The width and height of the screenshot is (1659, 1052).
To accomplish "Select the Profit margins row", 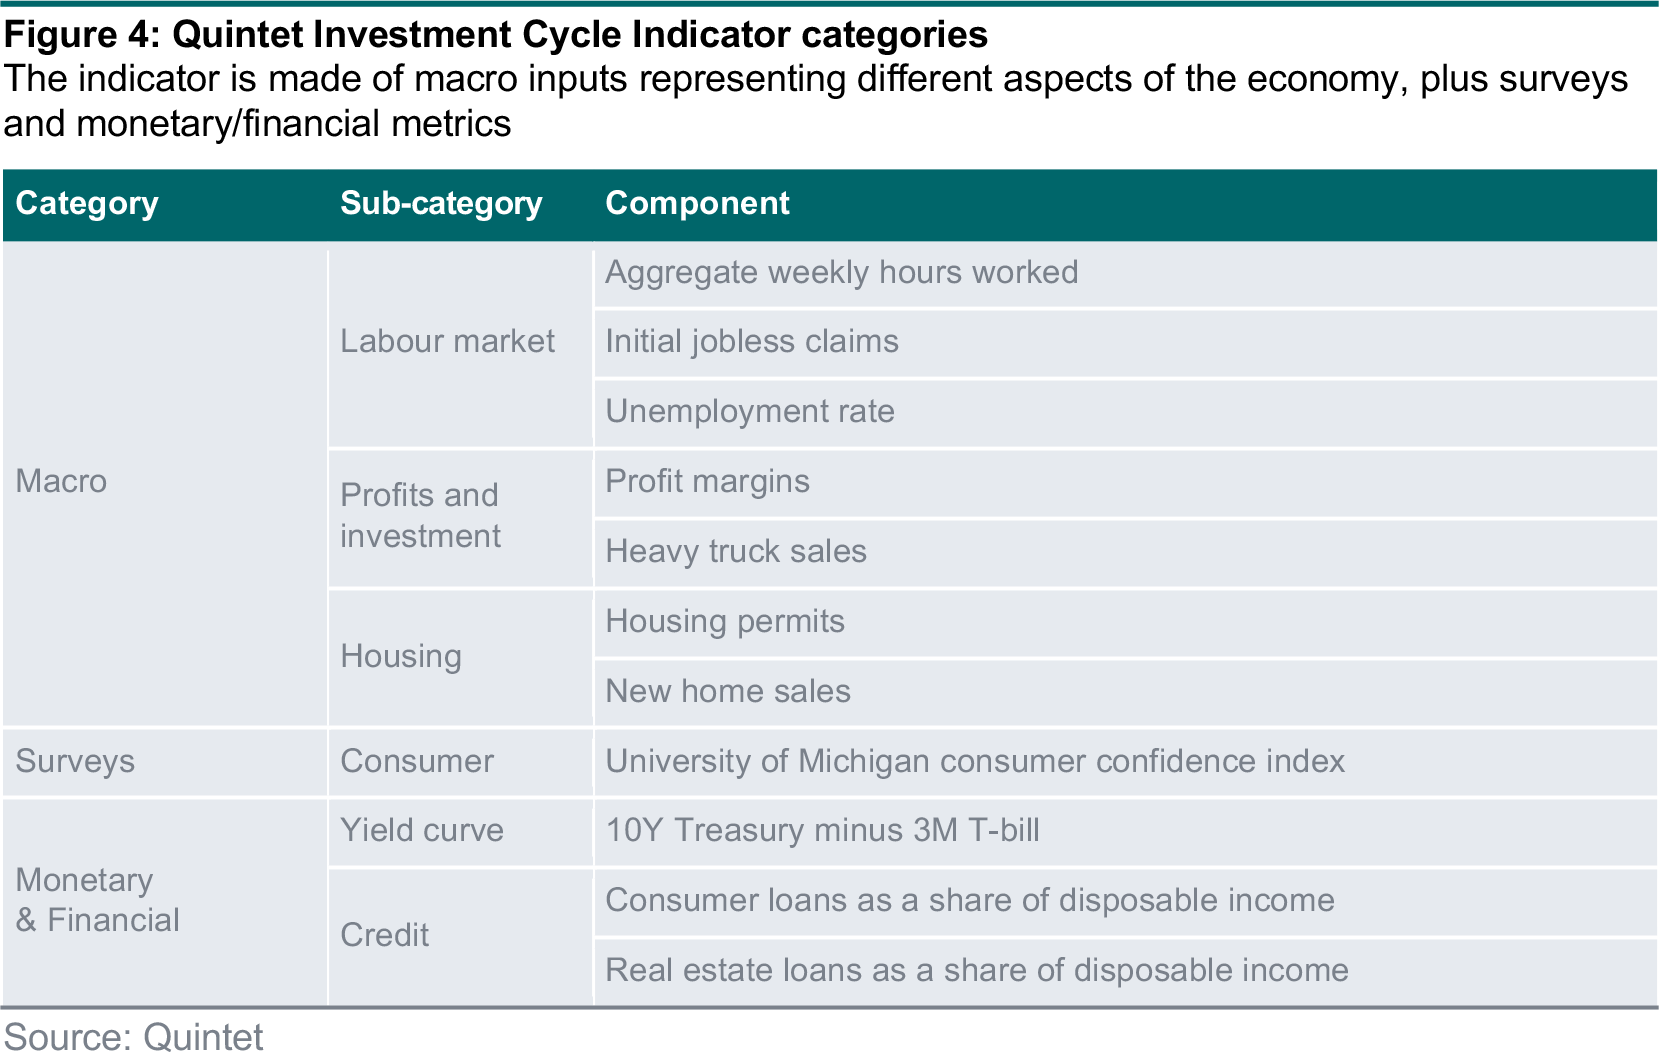I will click(1126, 483).
